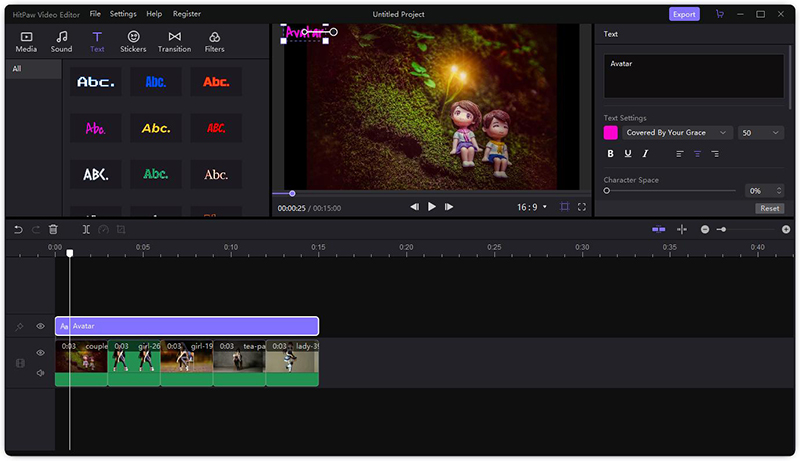Hide the video track with eye icon
Viewport: 800px width, 461px height.
41,353
